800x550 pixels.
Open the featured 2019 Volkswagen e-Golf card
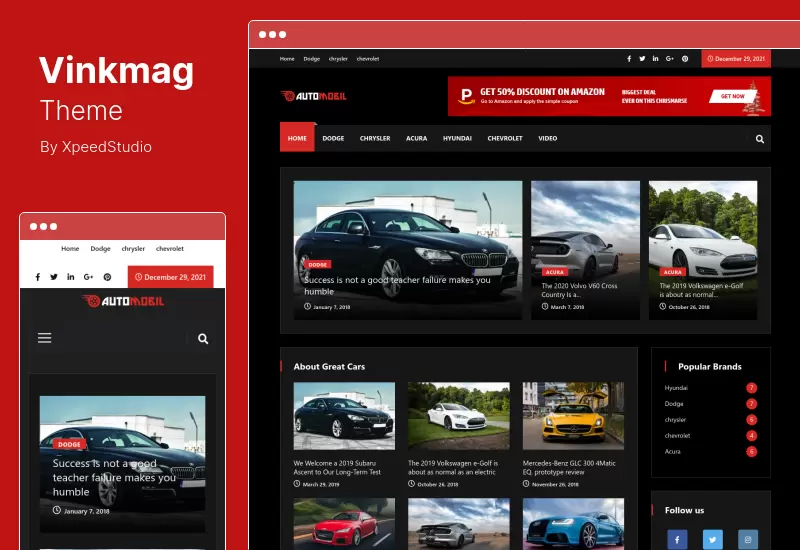point(703,250)
